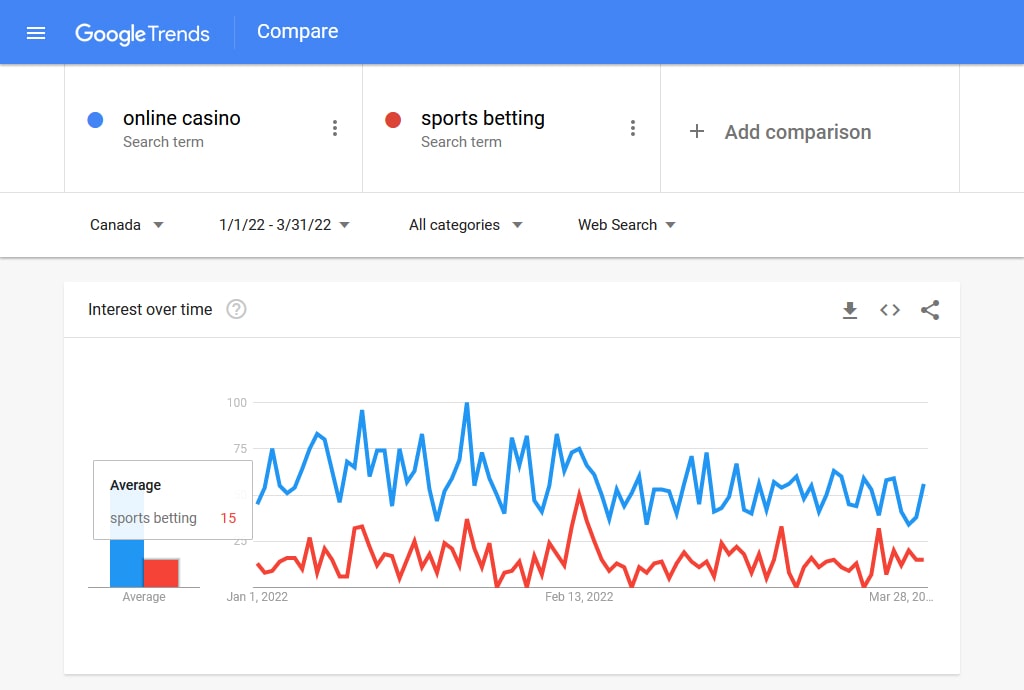
Task: Click the Google Trends logo
Action: point(142,33)
